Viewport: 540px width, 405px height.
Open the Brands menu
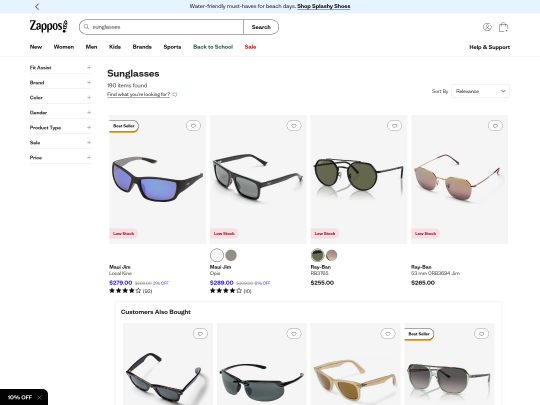click(142, 47)
